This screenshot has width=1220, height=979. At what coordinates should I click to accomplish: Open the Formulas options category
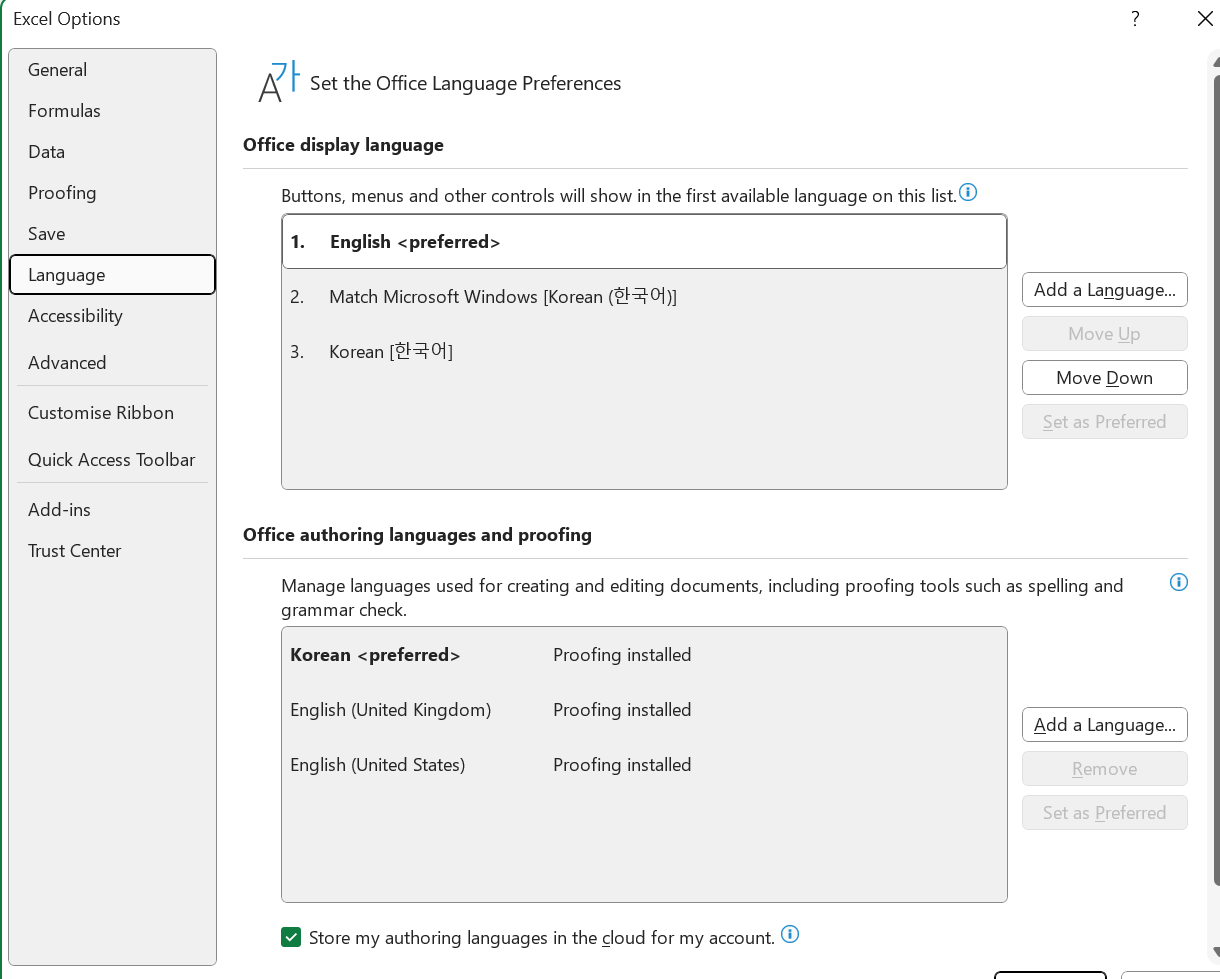click(112, 111)
